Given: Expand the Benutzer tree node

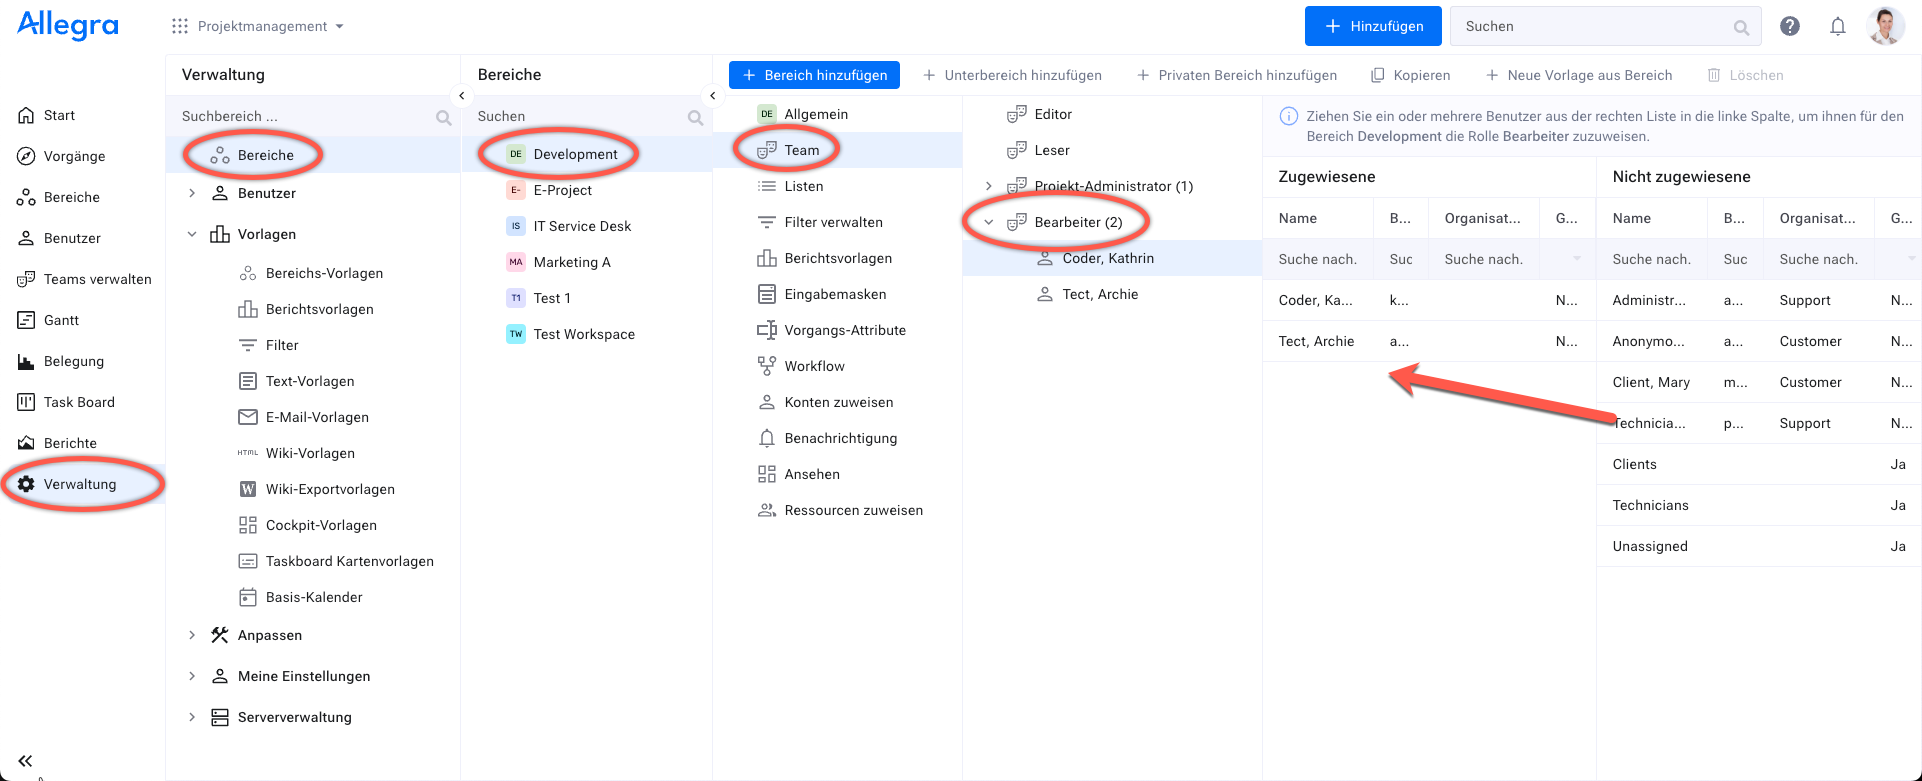Looking at the screenshot, I should (192, 193).
